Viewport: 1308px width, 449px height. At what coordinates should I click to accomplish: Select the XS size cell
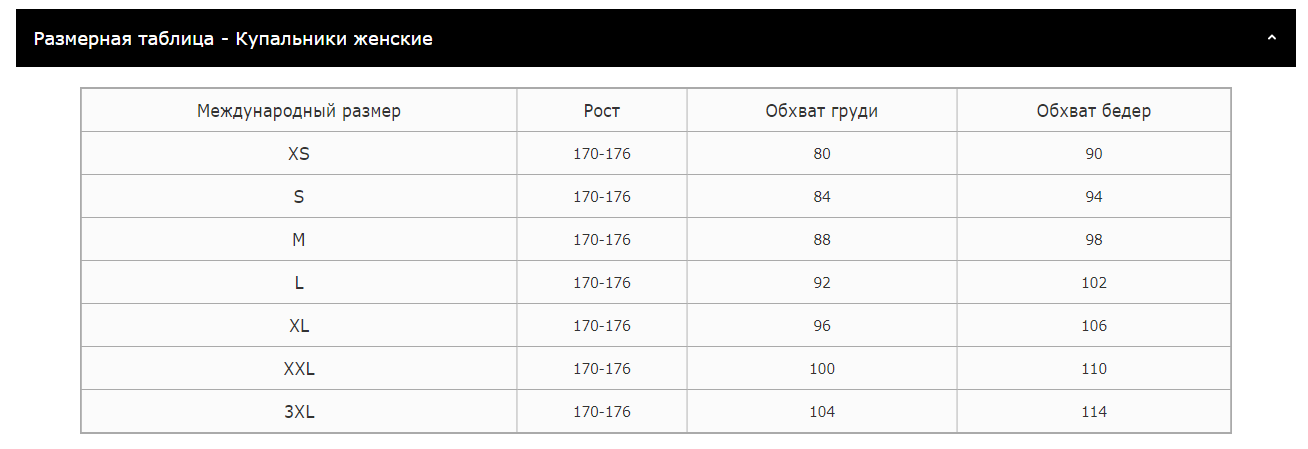tap(299, 154)
